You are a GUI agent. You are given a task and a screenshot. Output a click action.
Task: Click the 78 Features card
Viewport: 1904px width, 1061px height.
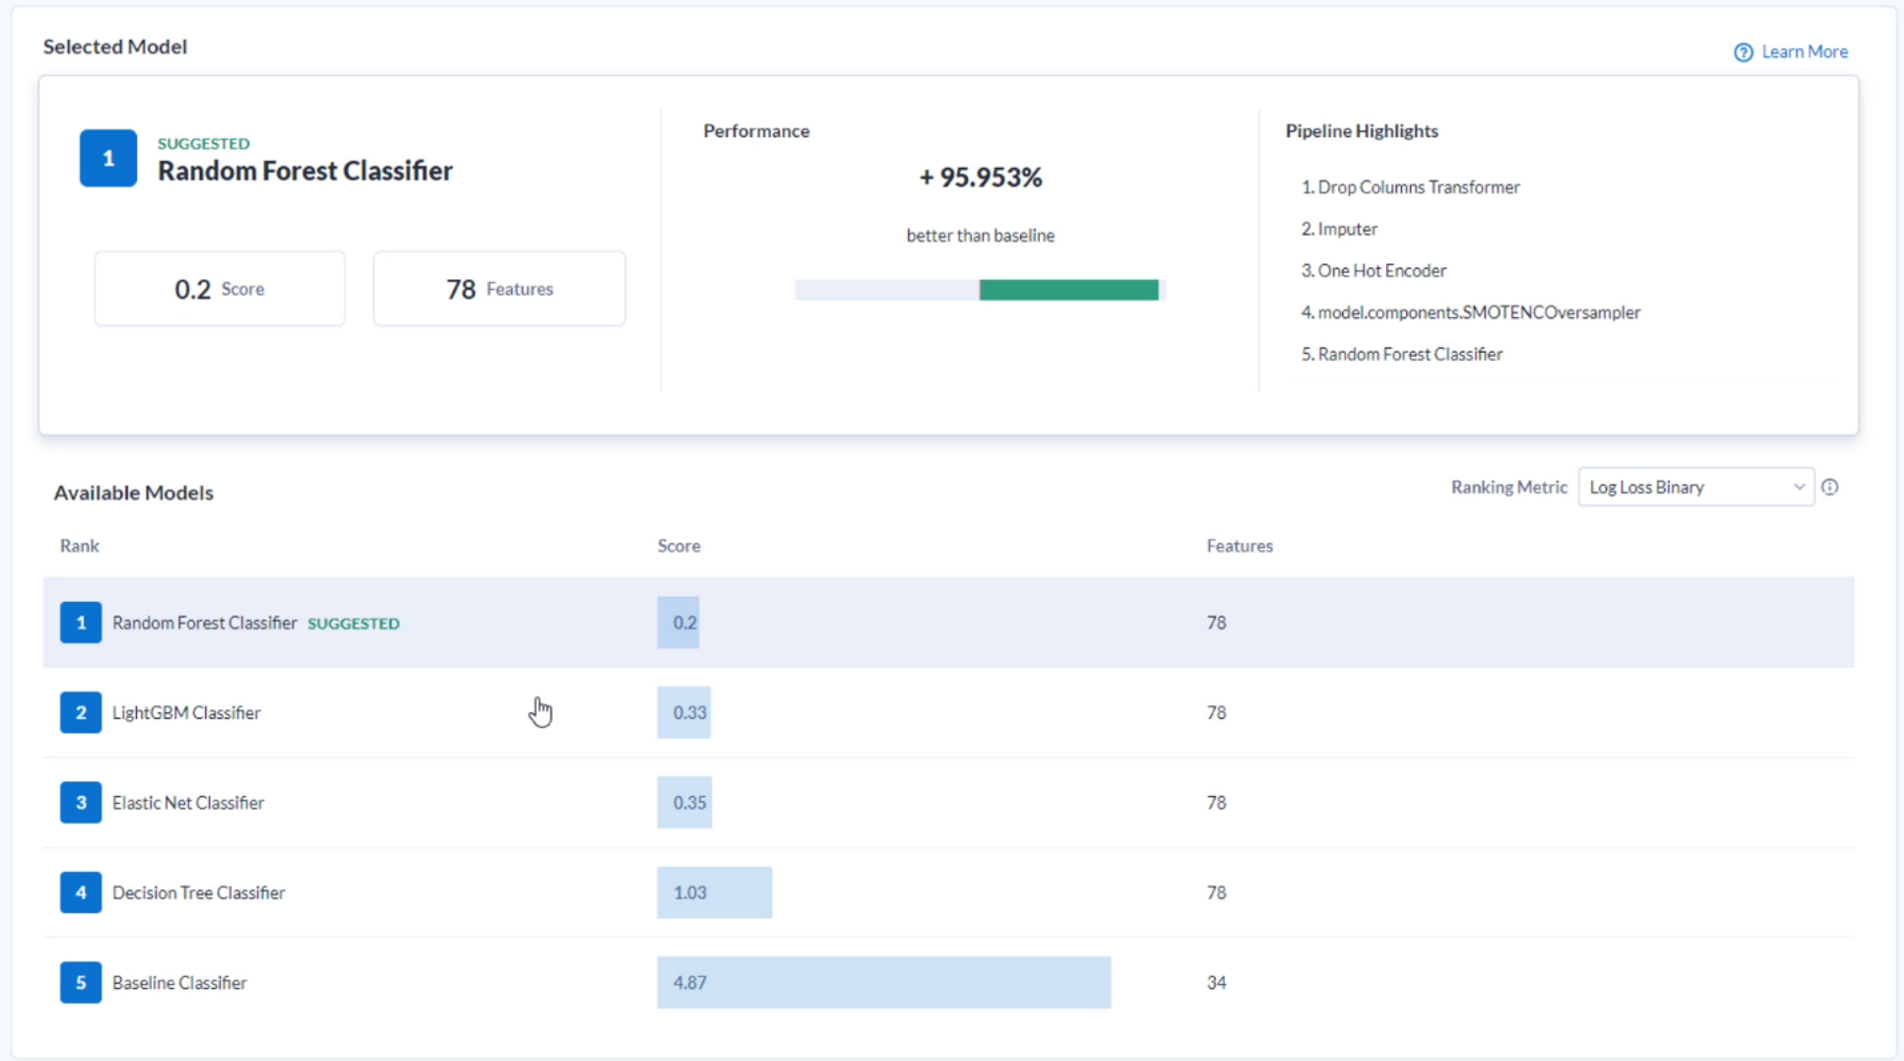coord(499,289)
